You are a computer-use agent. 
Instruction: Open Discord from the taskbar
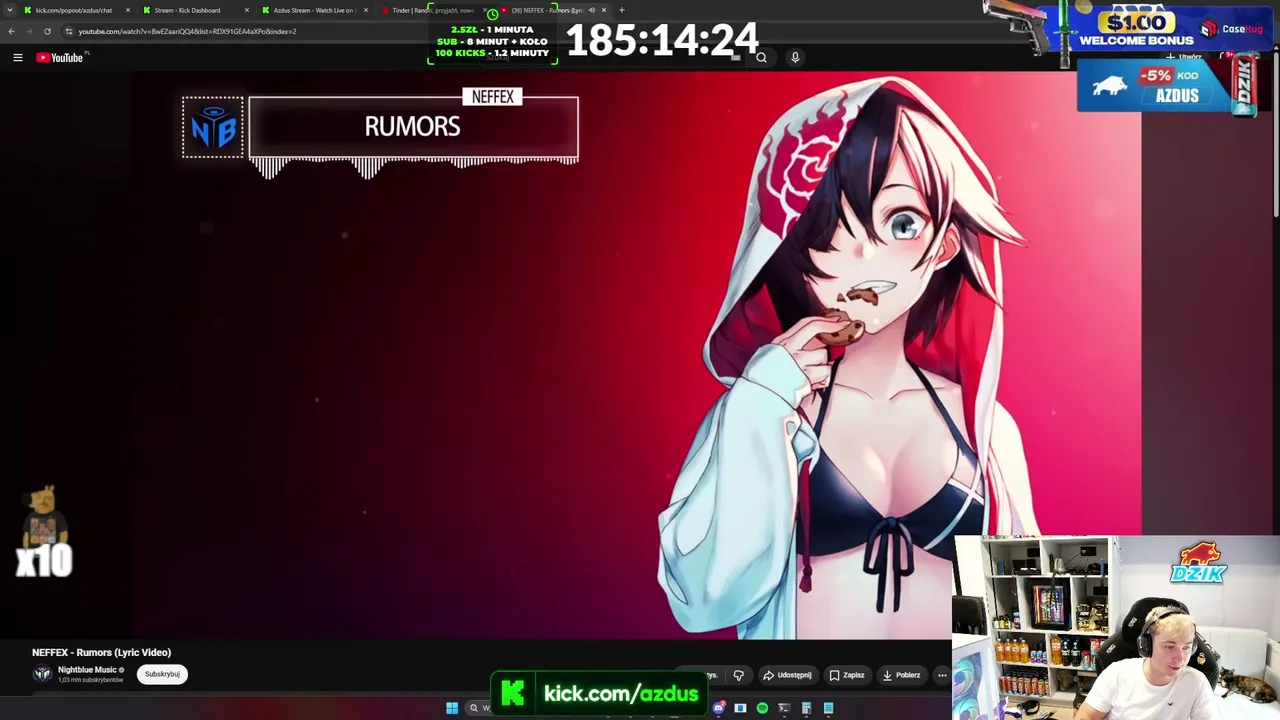(x=718, y=708)
